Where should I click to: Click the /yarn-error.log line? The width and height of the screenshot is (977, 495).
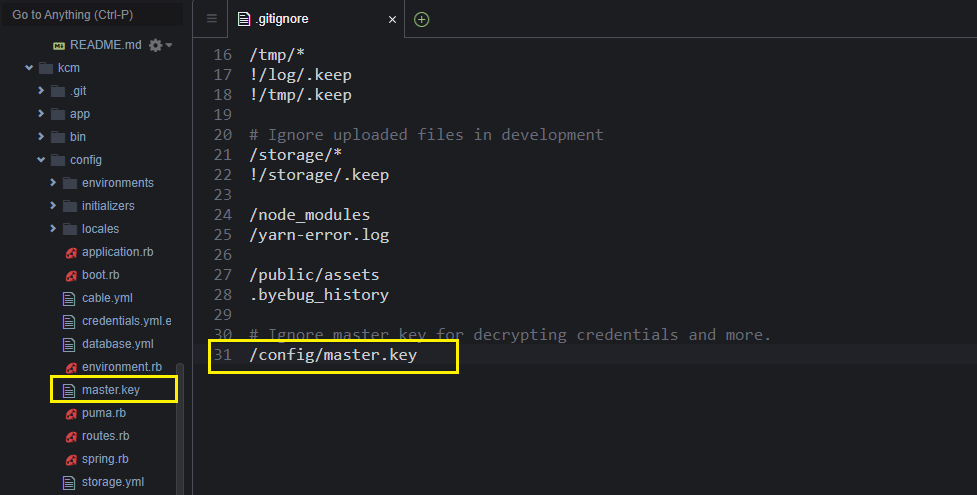[319, 235]
